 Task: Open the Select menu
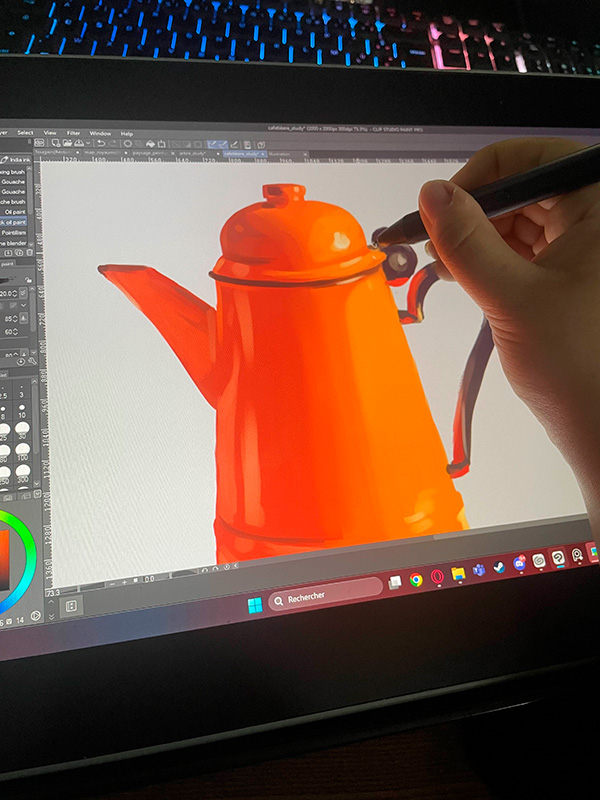tap(25, 133)
